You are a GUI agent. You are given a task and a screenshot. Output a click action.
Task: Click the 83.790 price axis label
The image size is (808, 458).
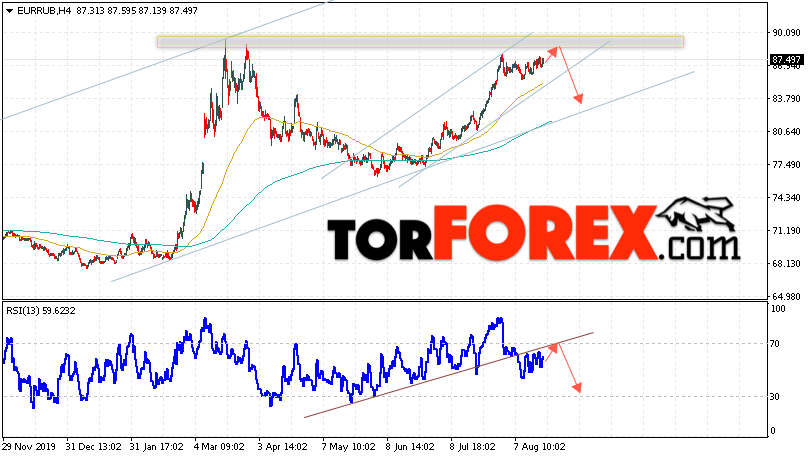pyautogui.click(x=786, y=99)
